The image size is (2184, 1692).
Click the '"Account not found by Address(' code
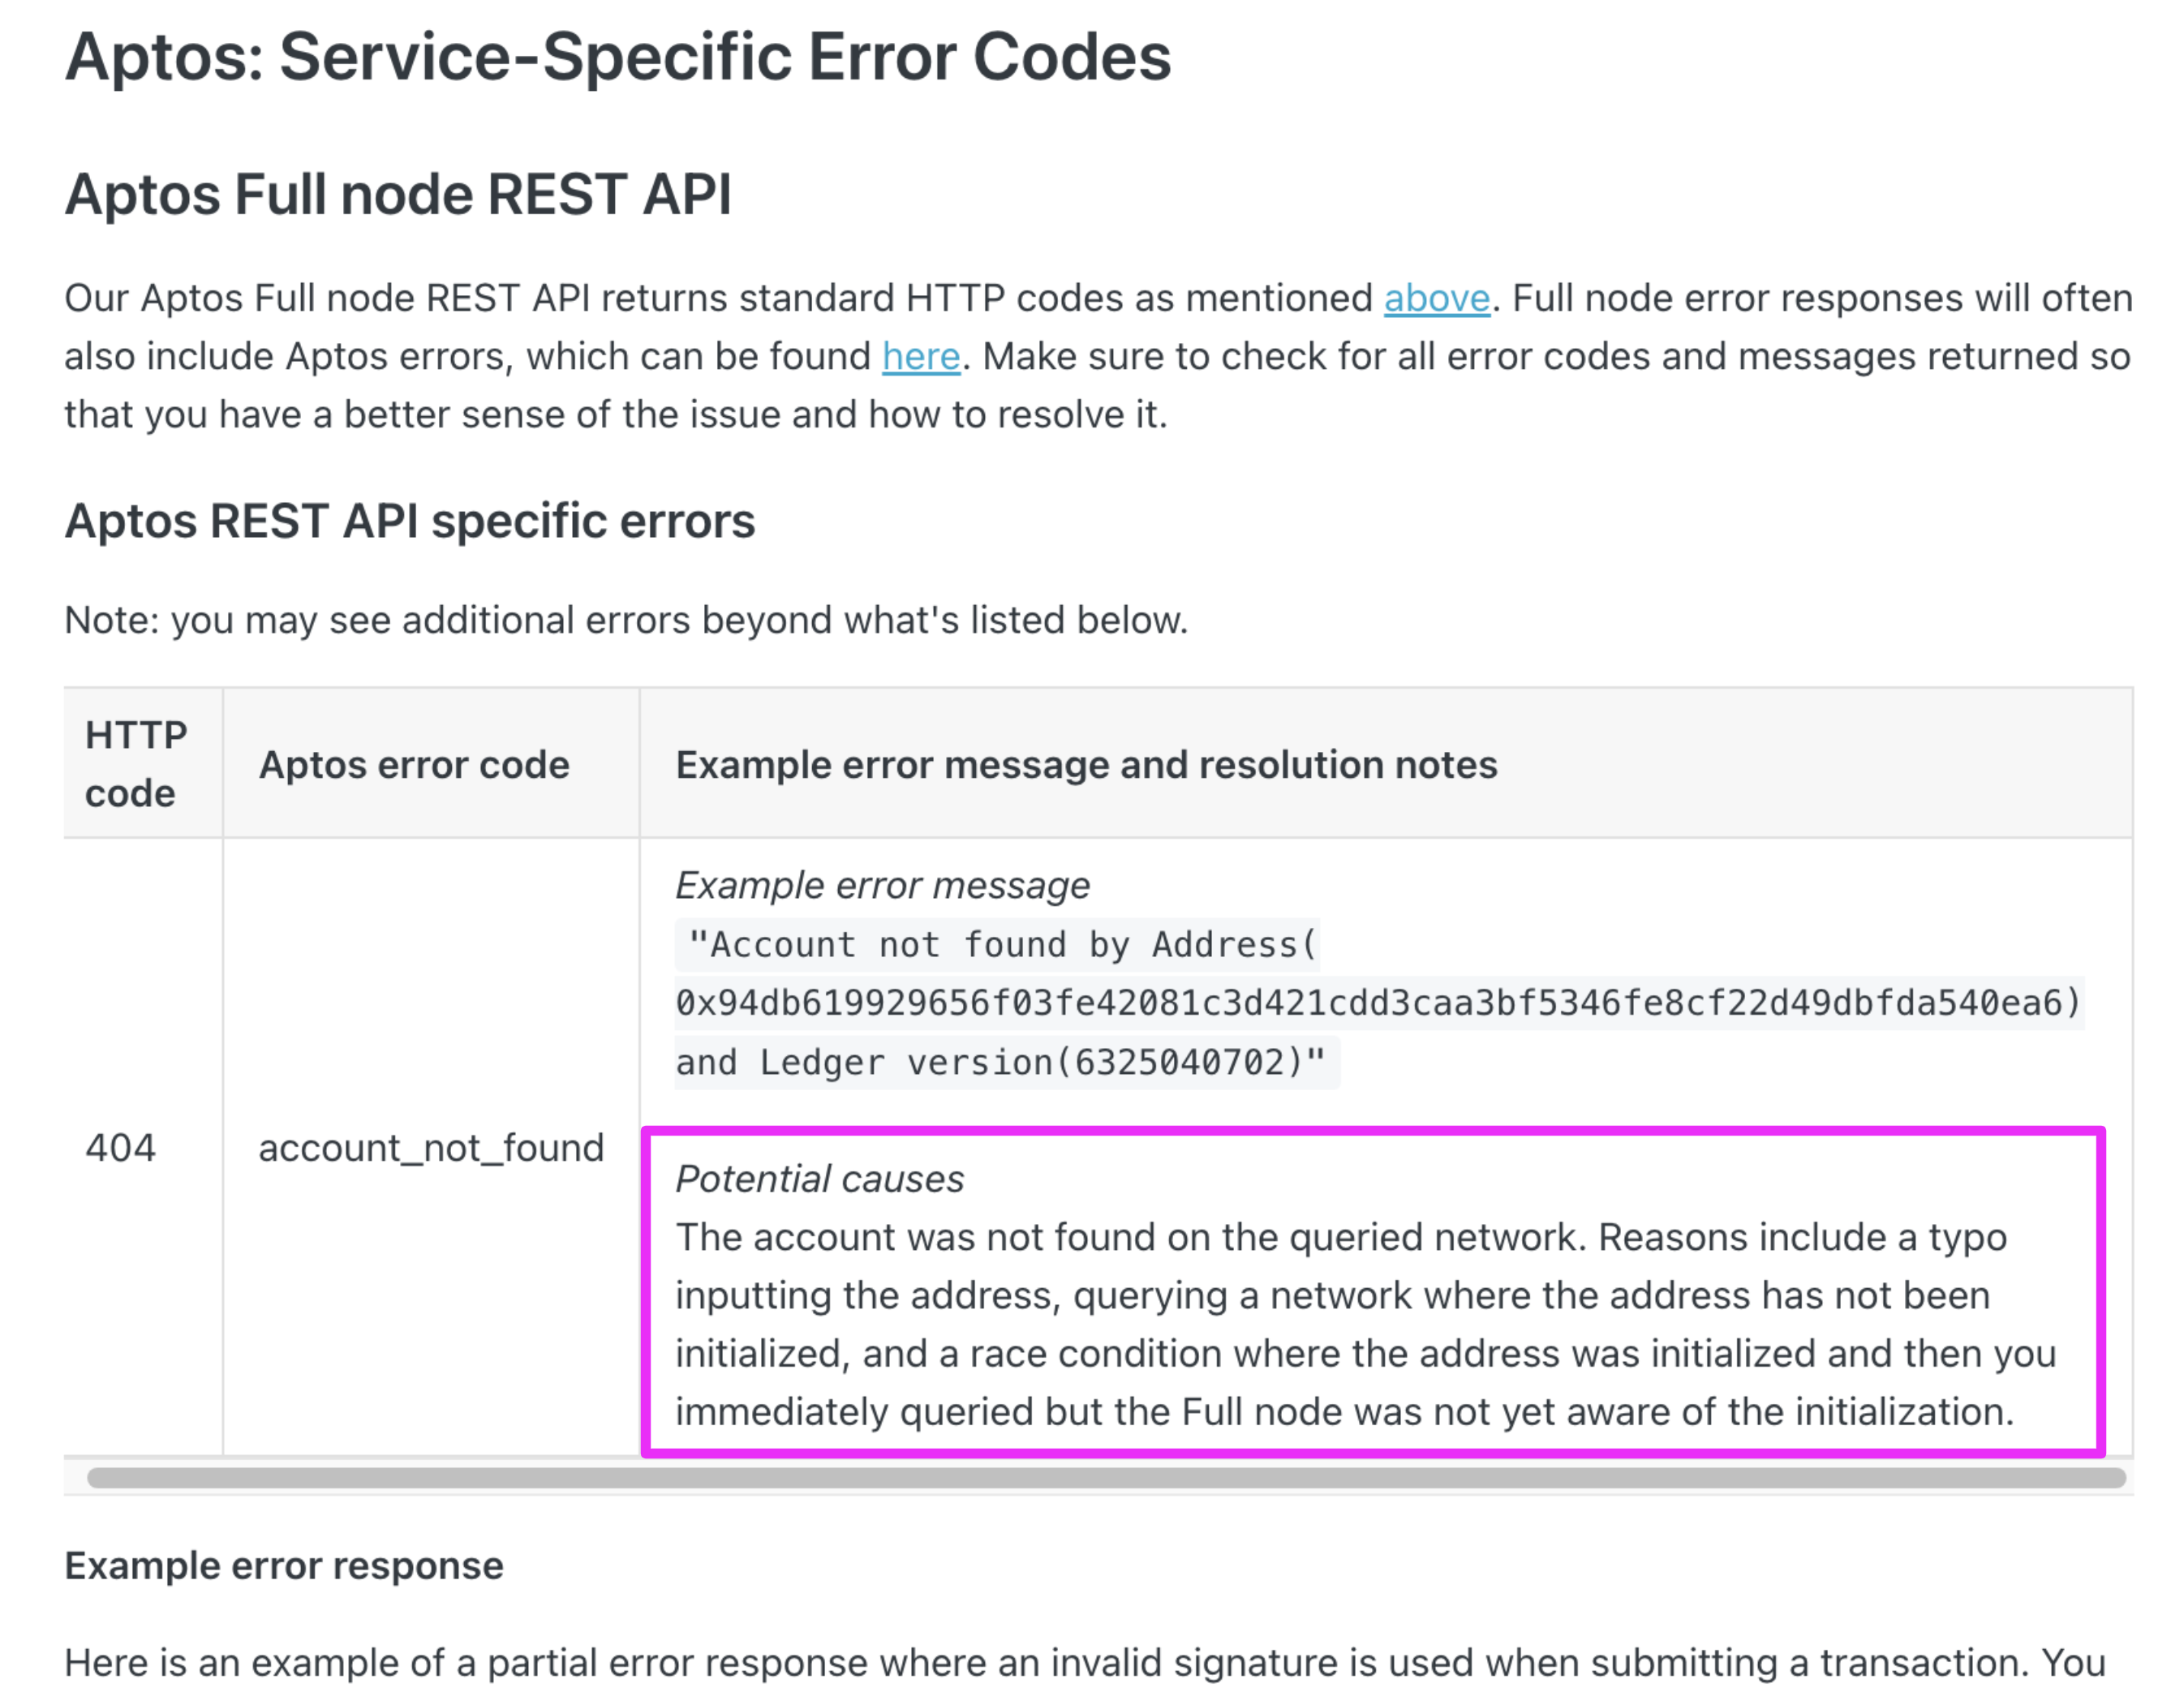997,944
